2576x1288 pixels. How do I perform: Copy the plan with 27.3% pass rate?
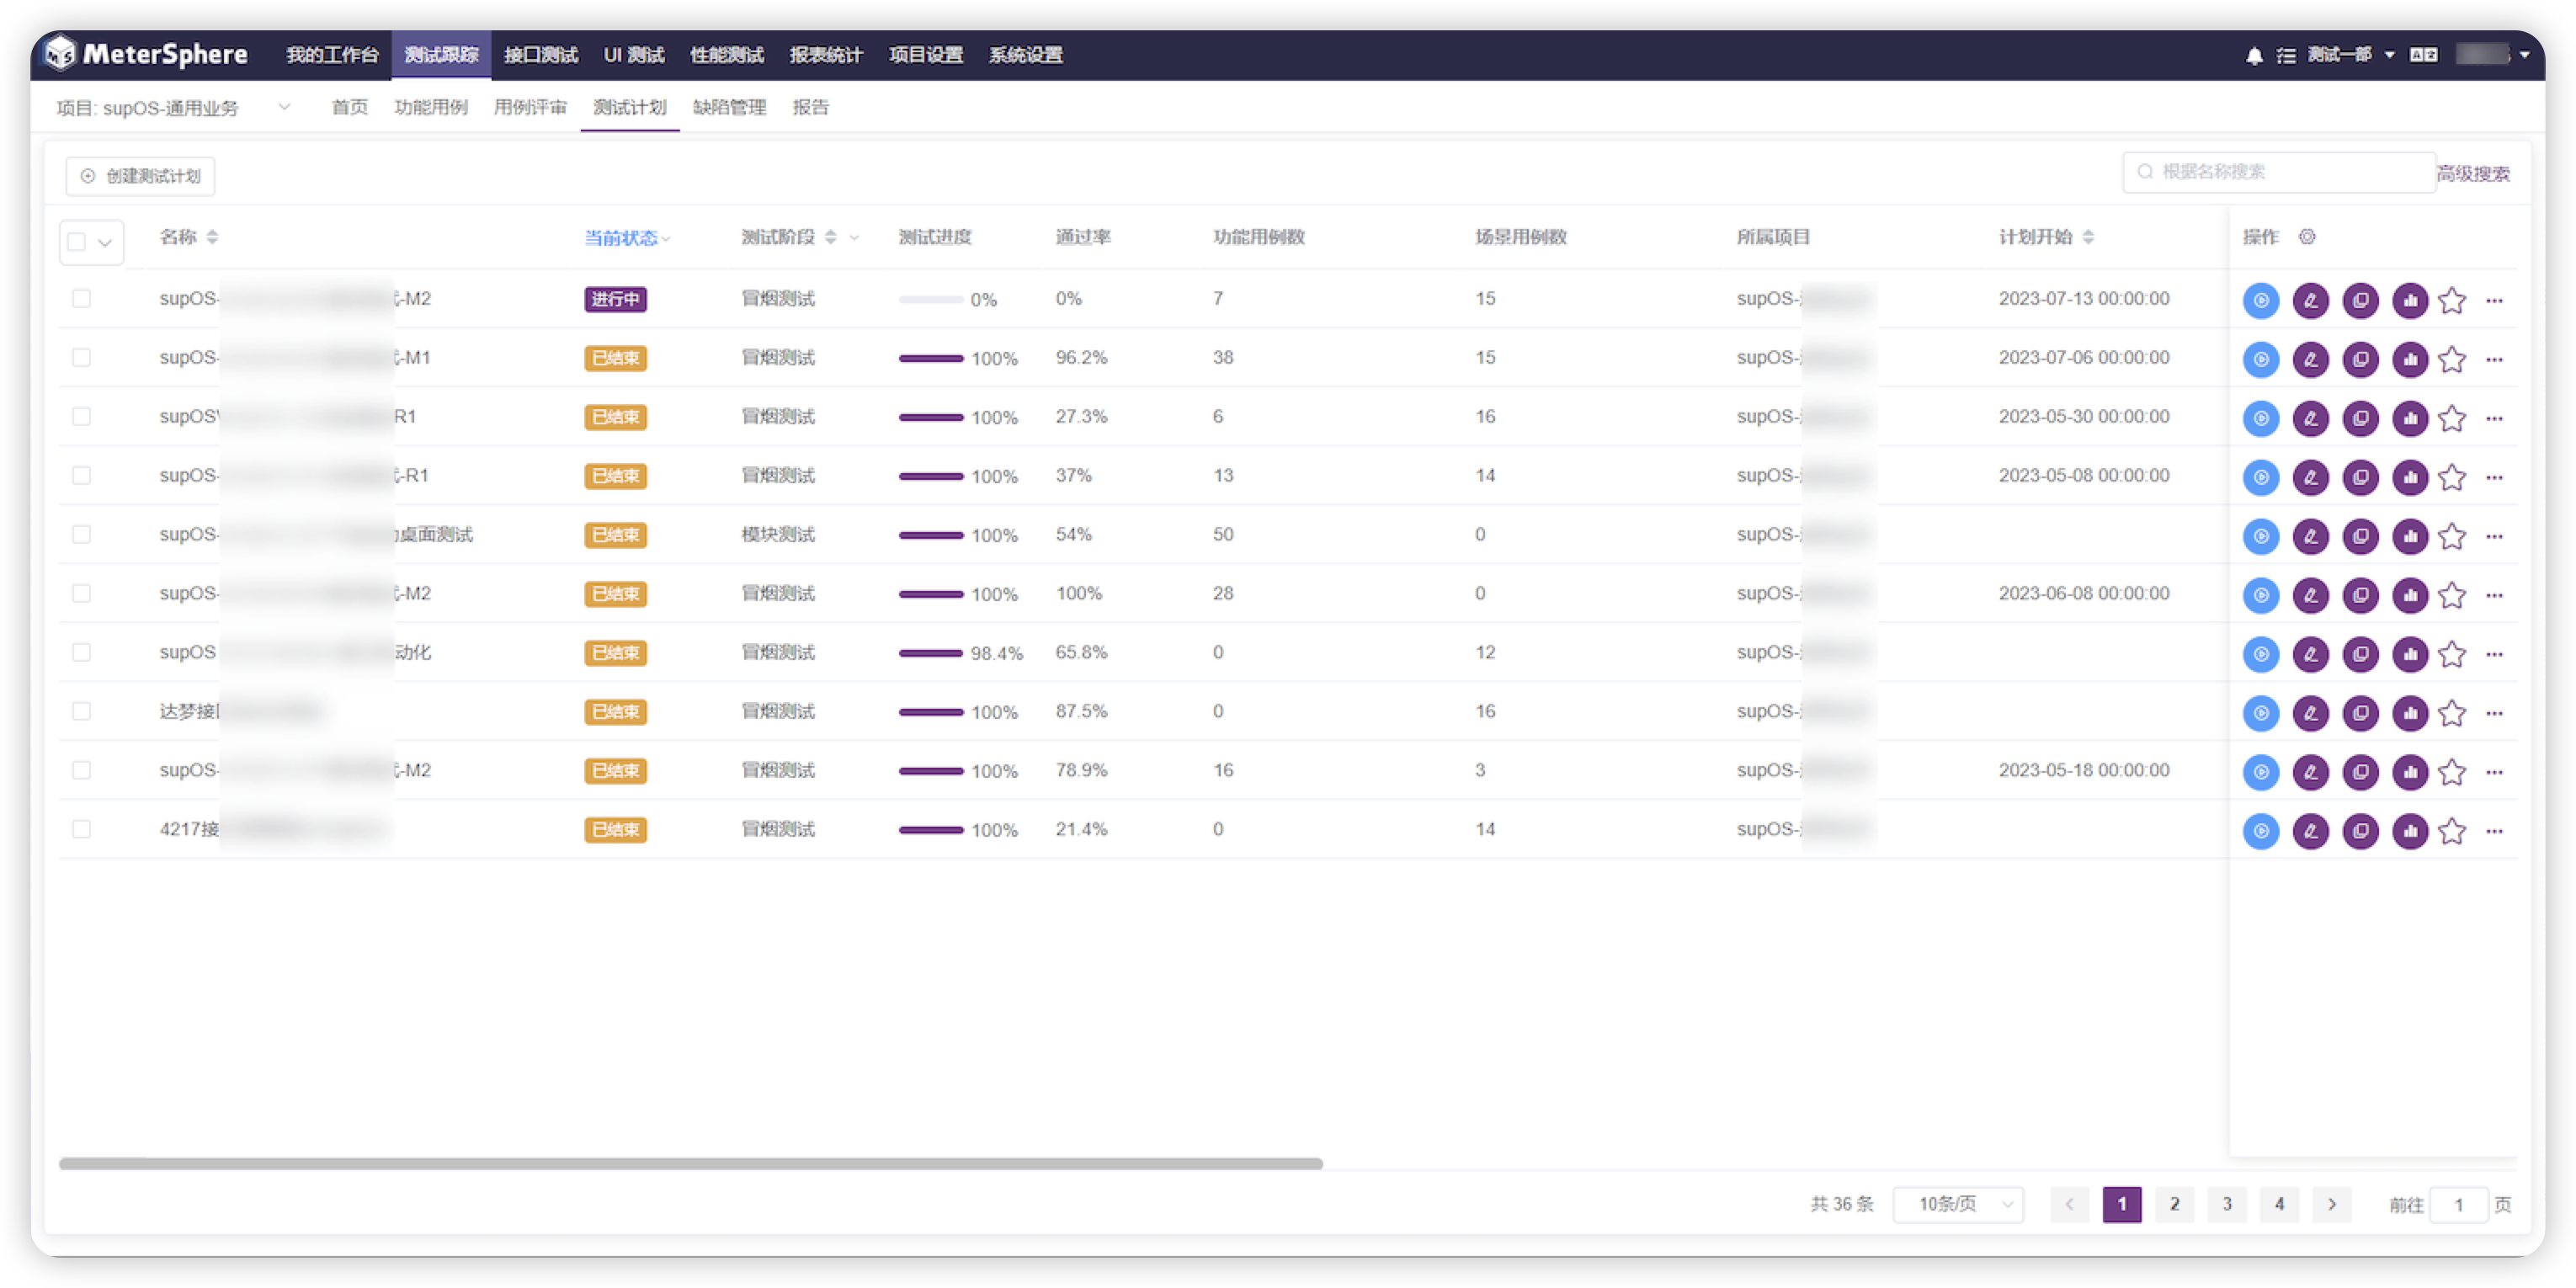pos(2361,418)
